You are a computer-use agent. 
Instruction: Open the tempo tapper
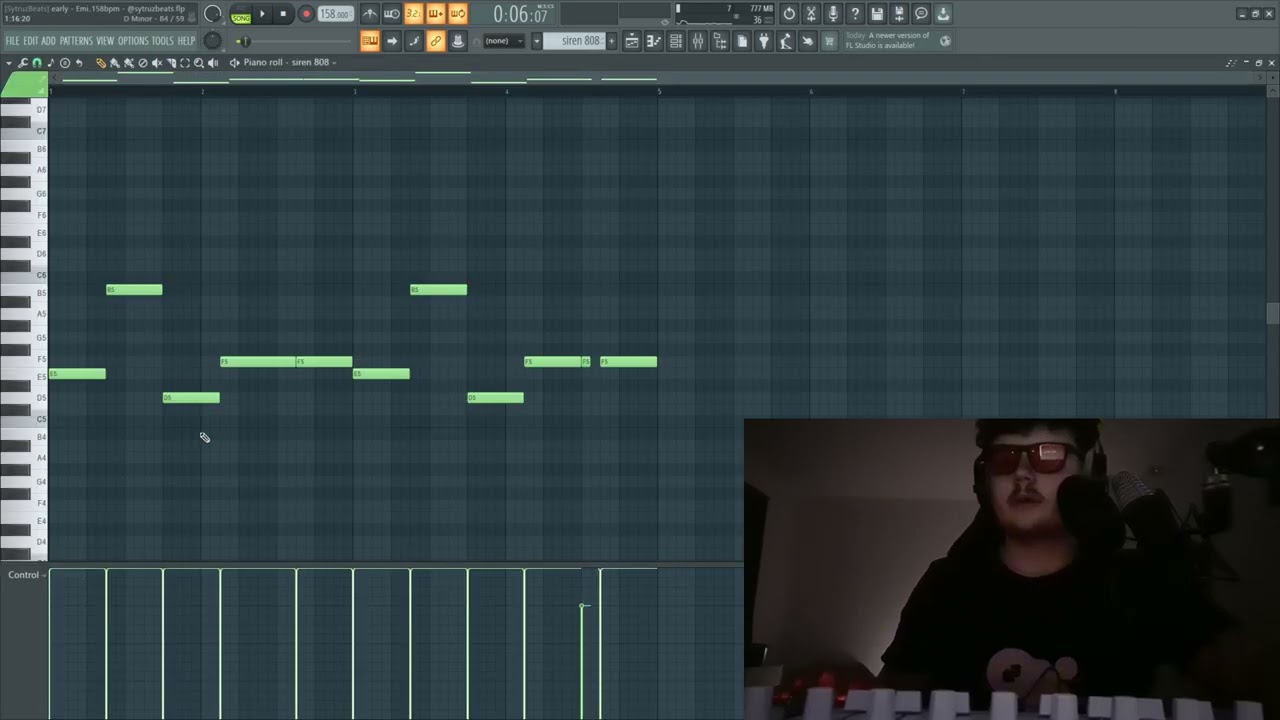click(x=786, y=41)
